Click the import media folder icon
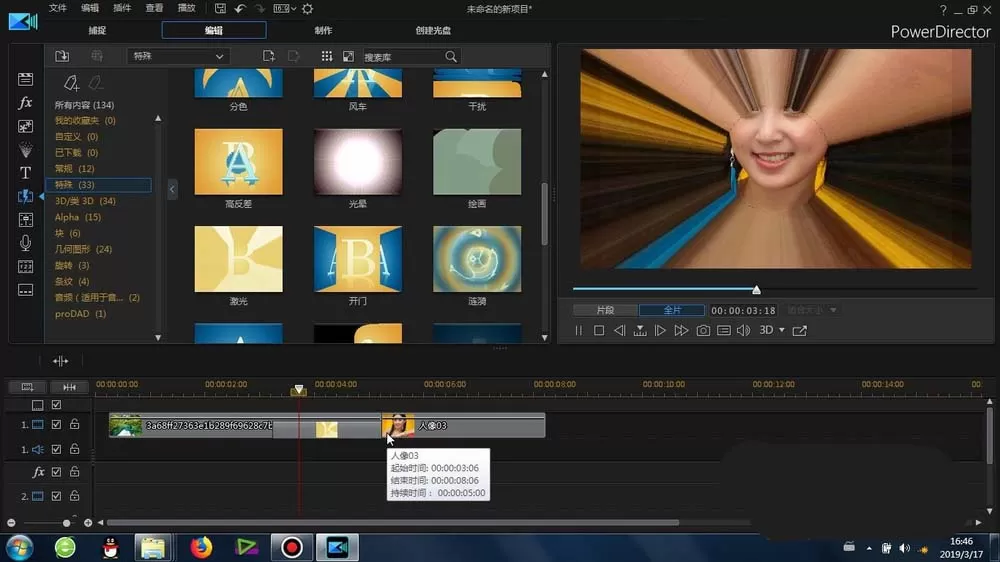The image size is (1000, 562). [x=62, y=56]
